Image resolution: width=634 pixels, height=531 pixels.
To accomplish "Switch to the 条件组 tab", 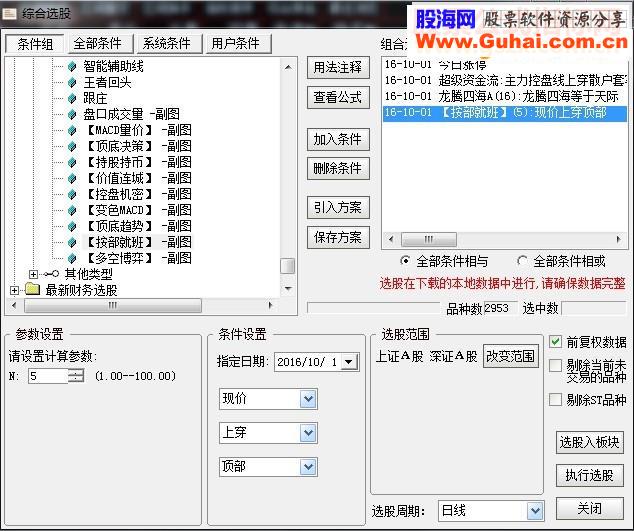I will pos(35,44).
